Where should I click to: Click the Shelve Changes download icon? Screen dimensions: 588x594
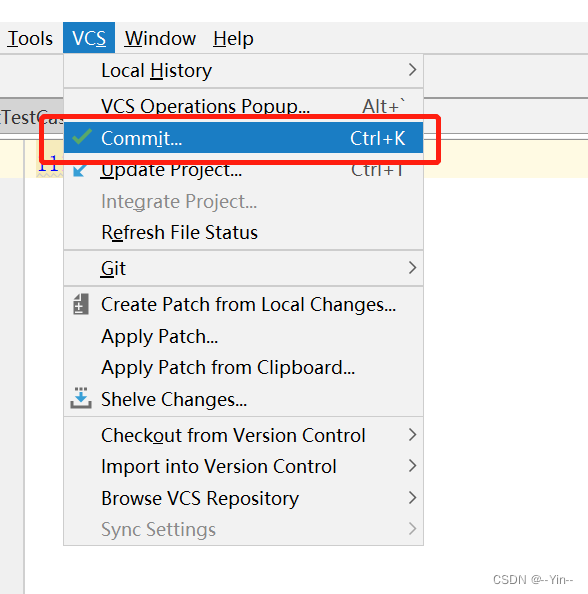81,398
